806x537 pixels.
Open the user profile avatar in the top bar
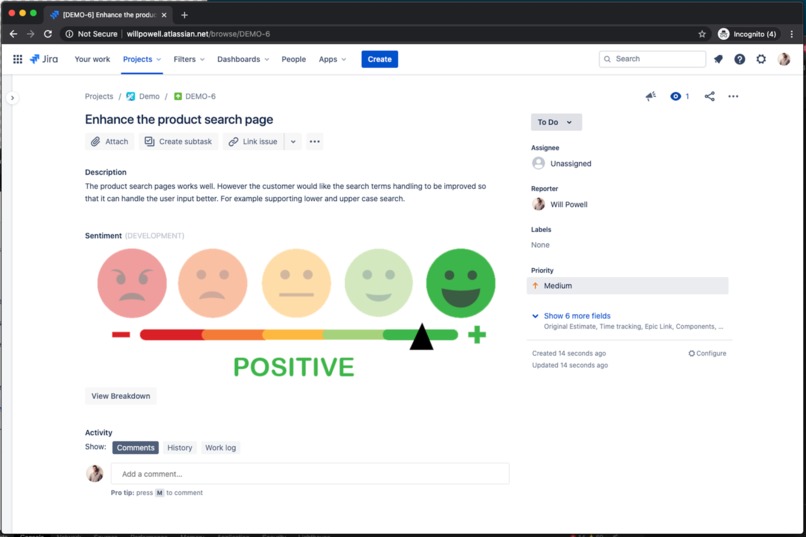[x=784, y=59]
